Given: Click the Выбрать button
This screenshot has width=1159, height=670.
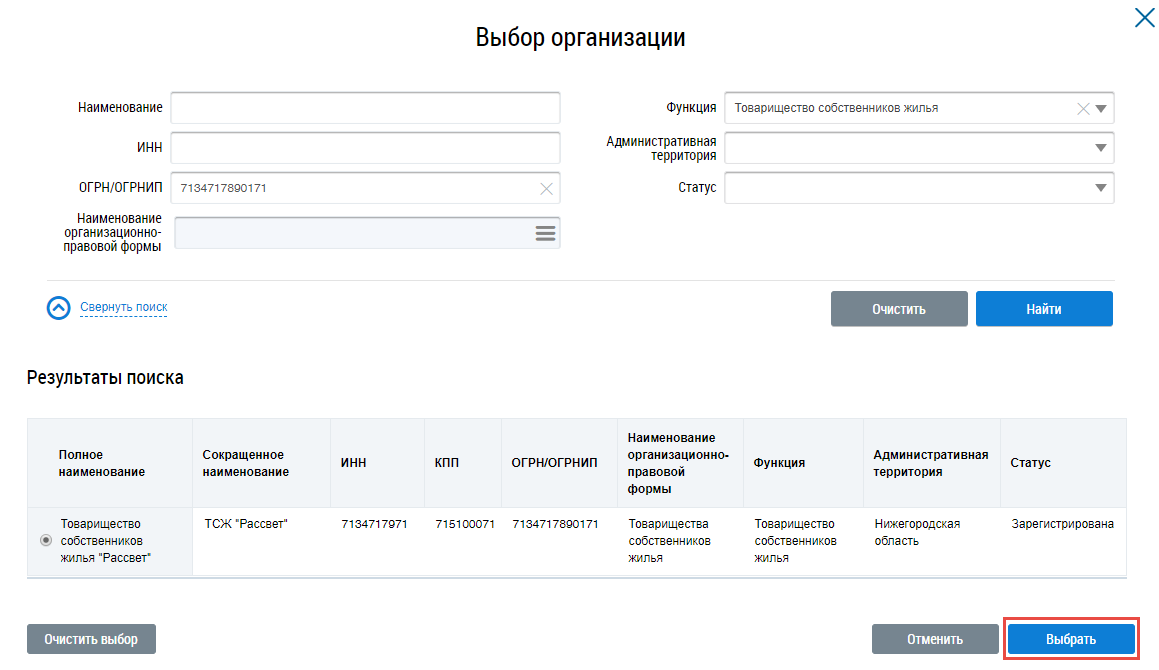Looking at the screenshot, I should pyautogui.click(x=1071, y=640).
